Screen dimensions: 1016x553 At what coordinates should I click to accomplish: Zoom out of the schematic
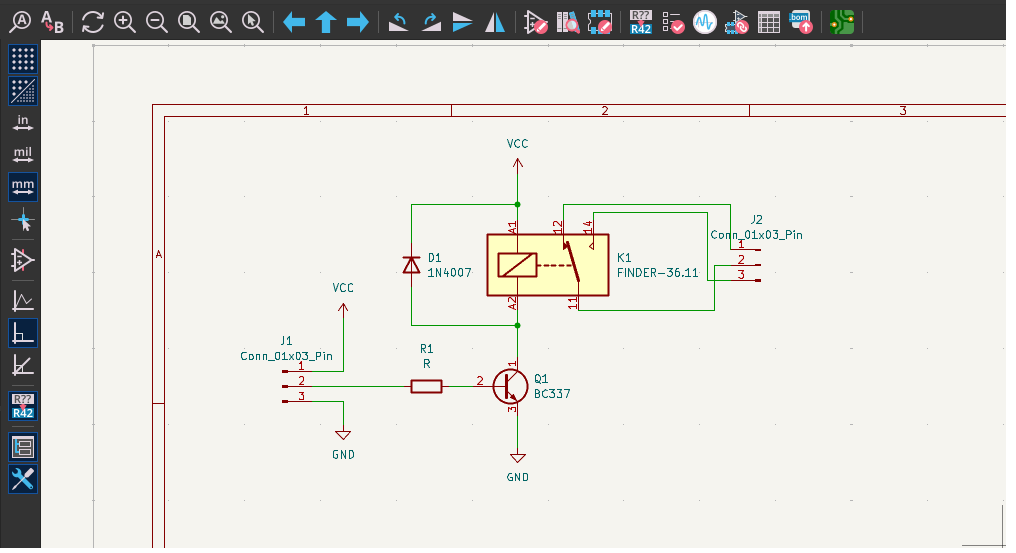point(156,21)
